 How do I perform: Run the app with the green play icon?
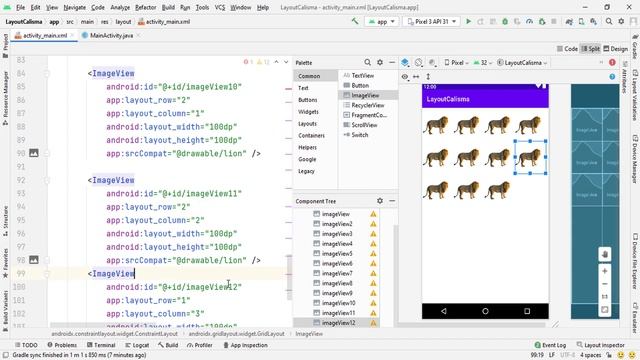(469, 22)
